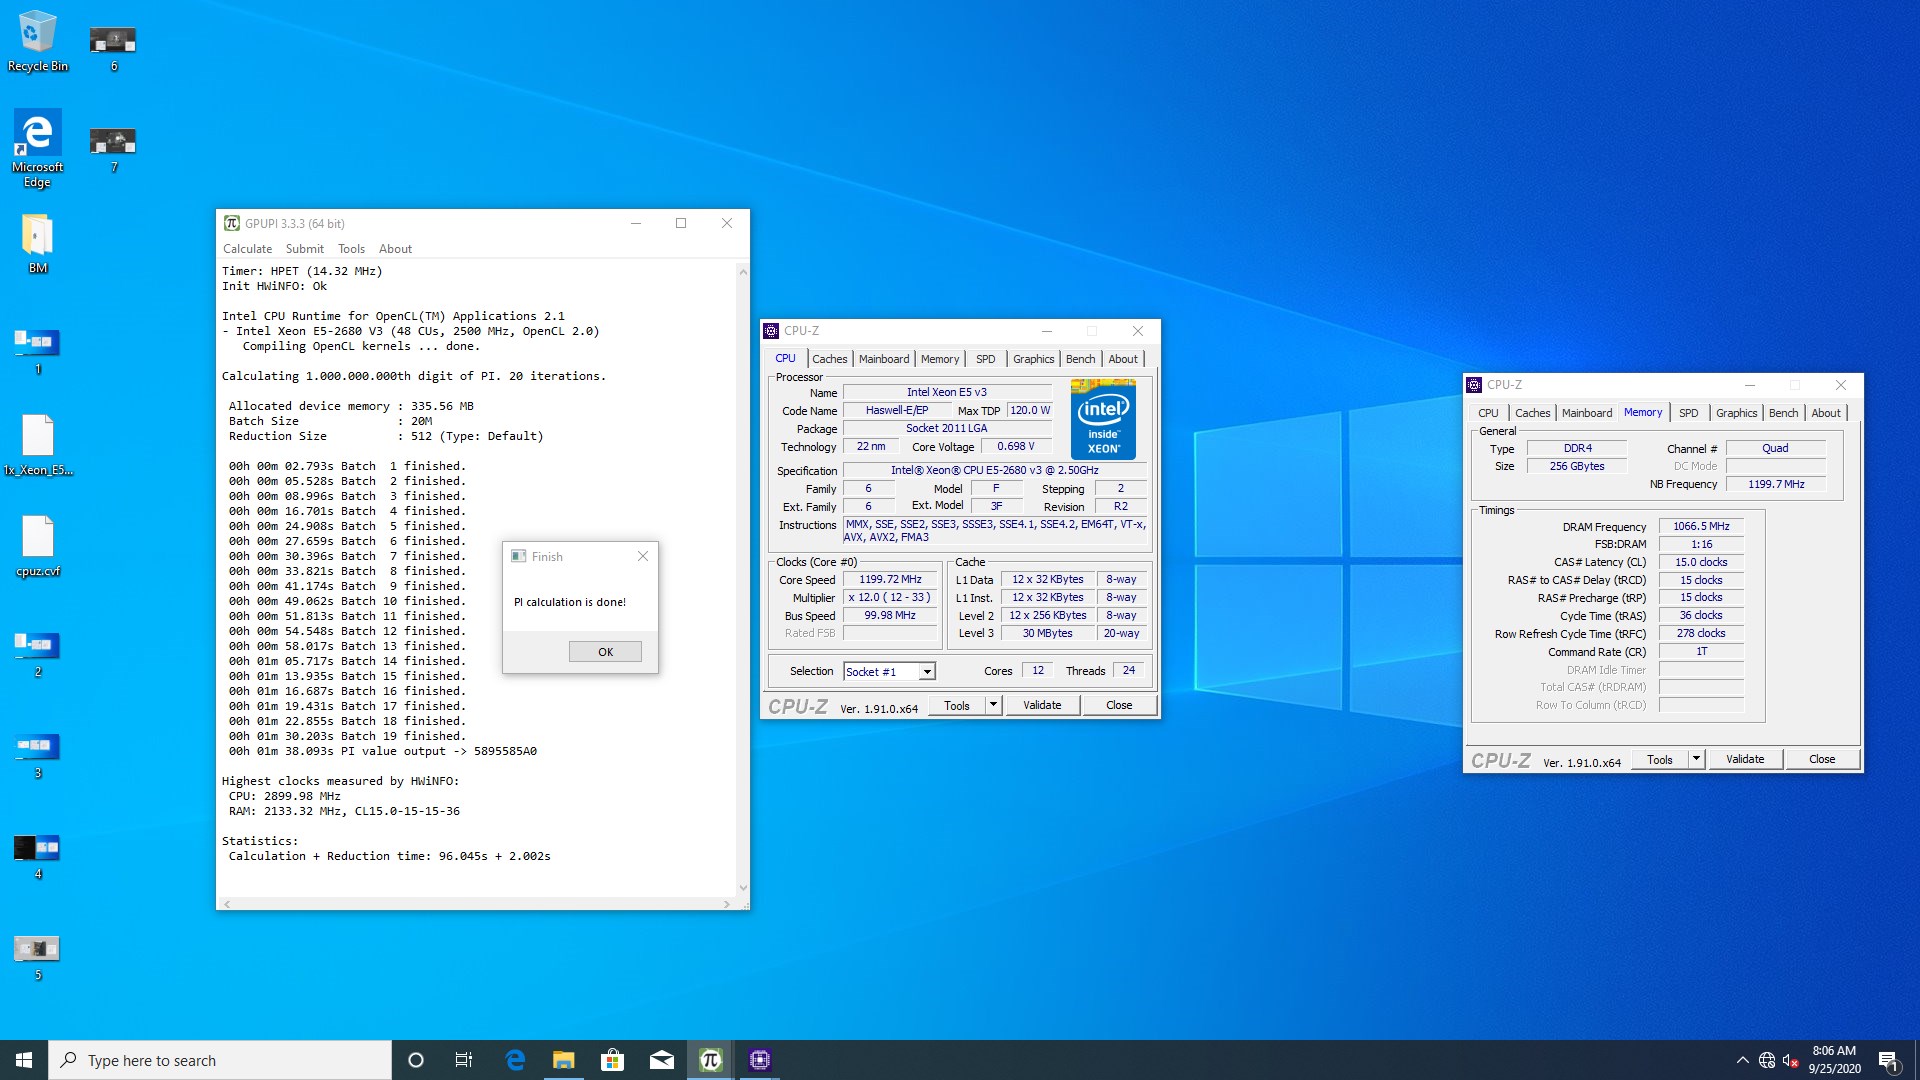The image size is (1920, 1080).
Task: Click Tools button in right CPU-Z
Action: point(1660,759)
